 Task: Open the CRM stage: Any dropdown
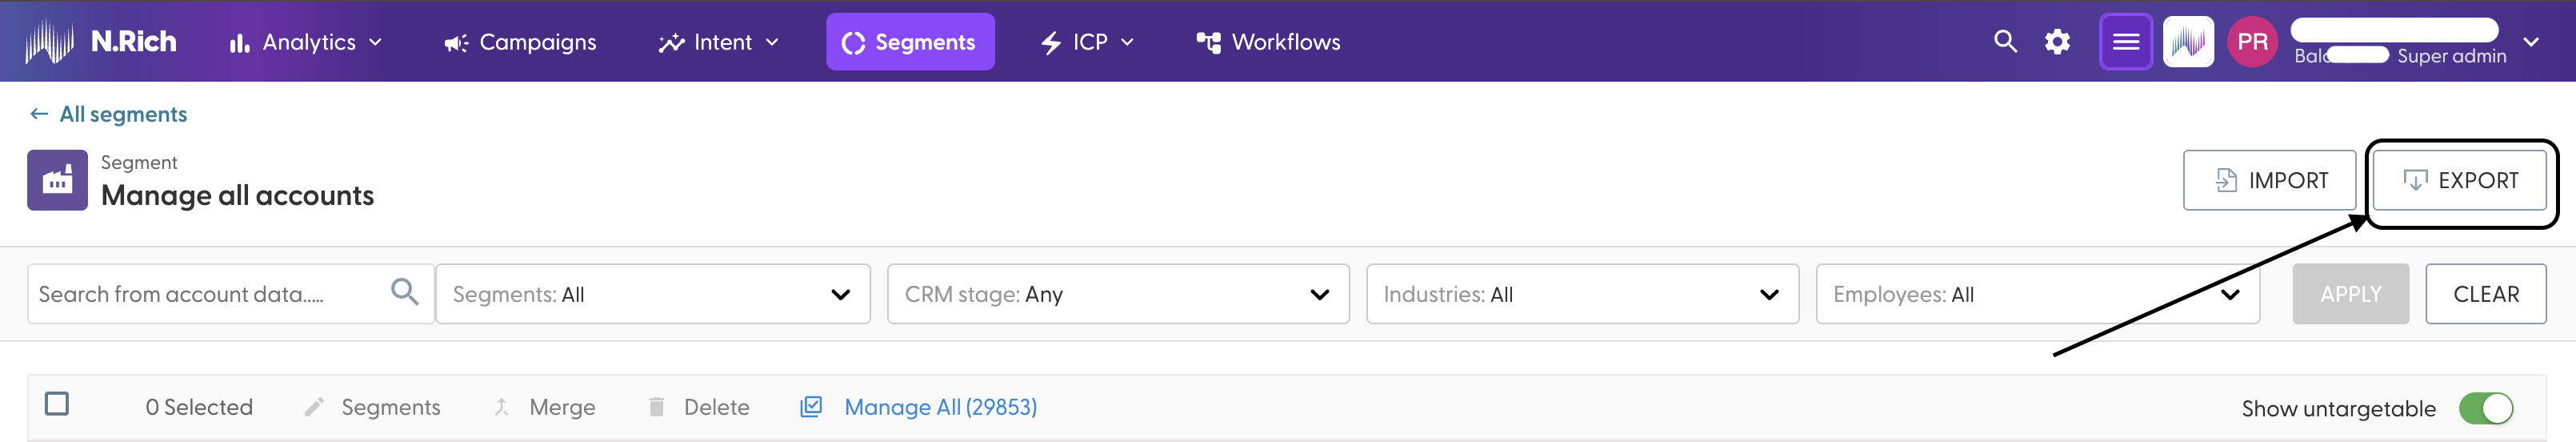(x=1118, y=294)
